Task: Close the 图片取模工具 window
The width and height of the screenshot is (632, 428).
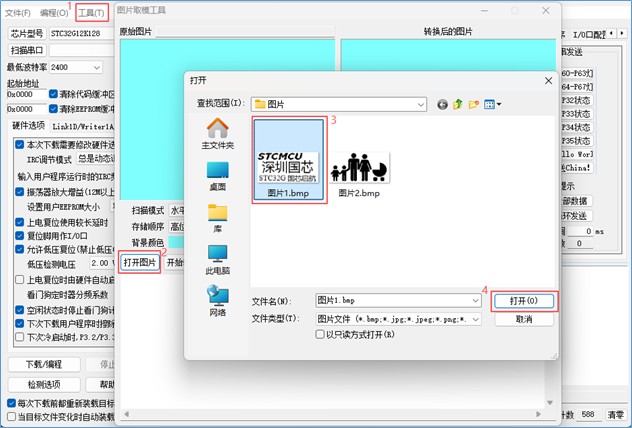Action: [x=546, y=11]
